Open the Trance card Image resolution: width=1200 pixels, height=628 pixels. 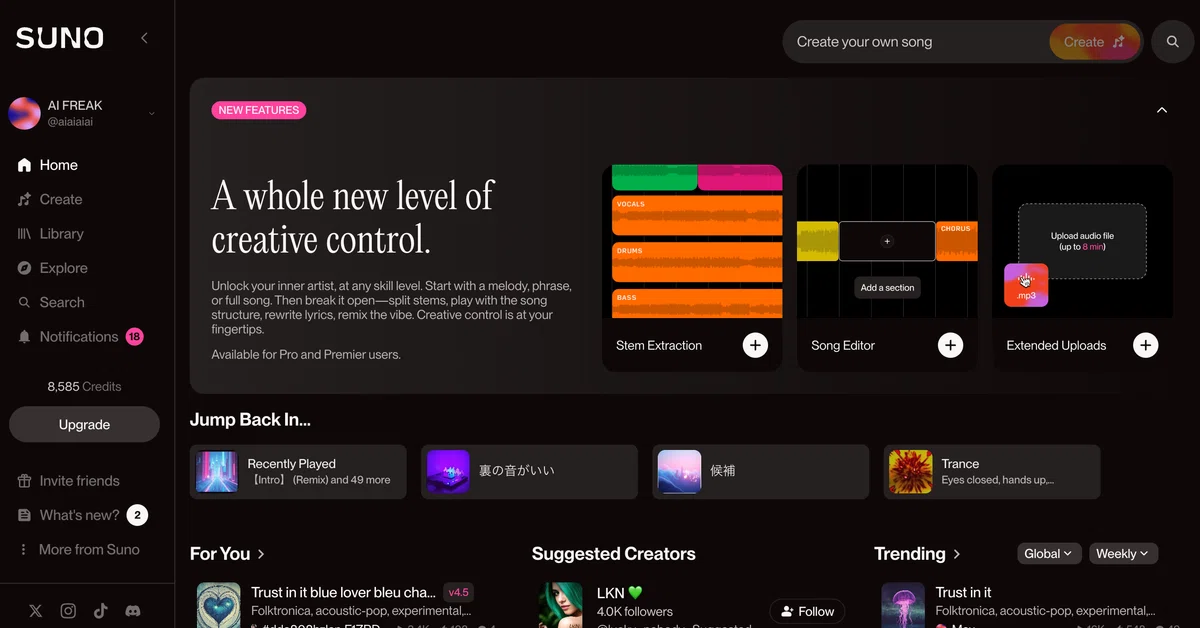[x=992, y=472]
